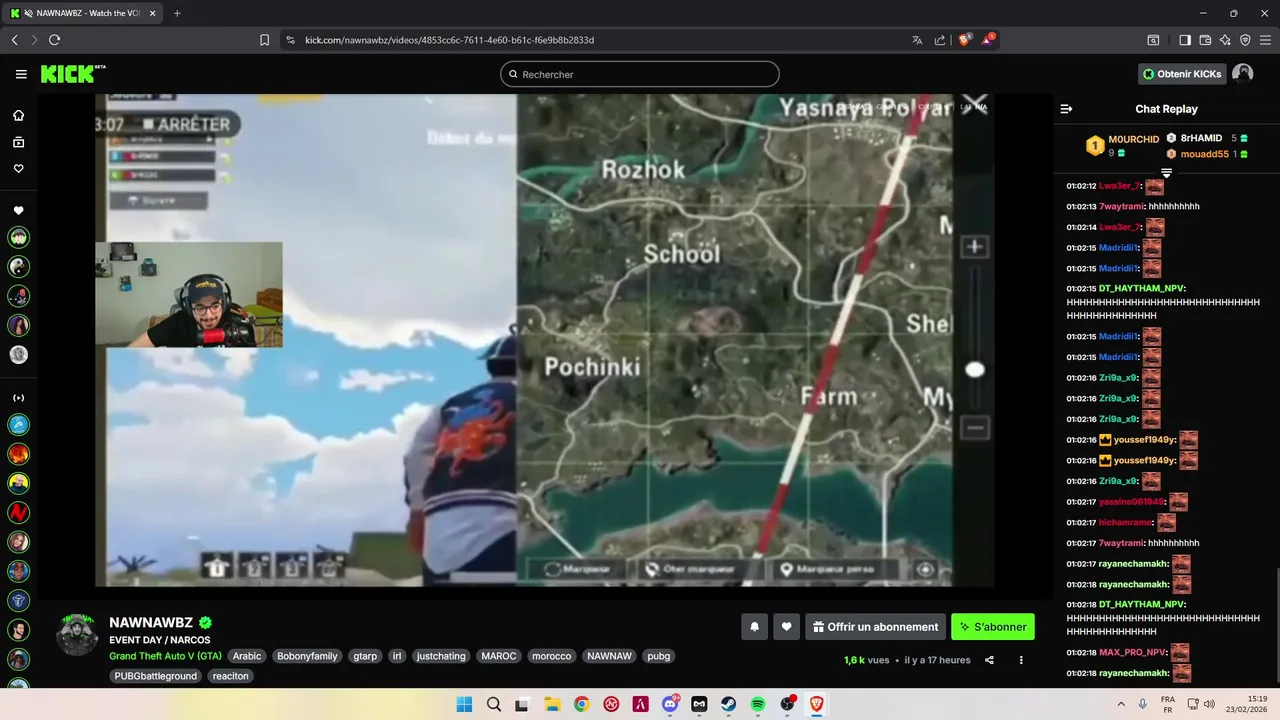Select the justchating tag
Screen dimensions: 1280x720
coord(441,656)
